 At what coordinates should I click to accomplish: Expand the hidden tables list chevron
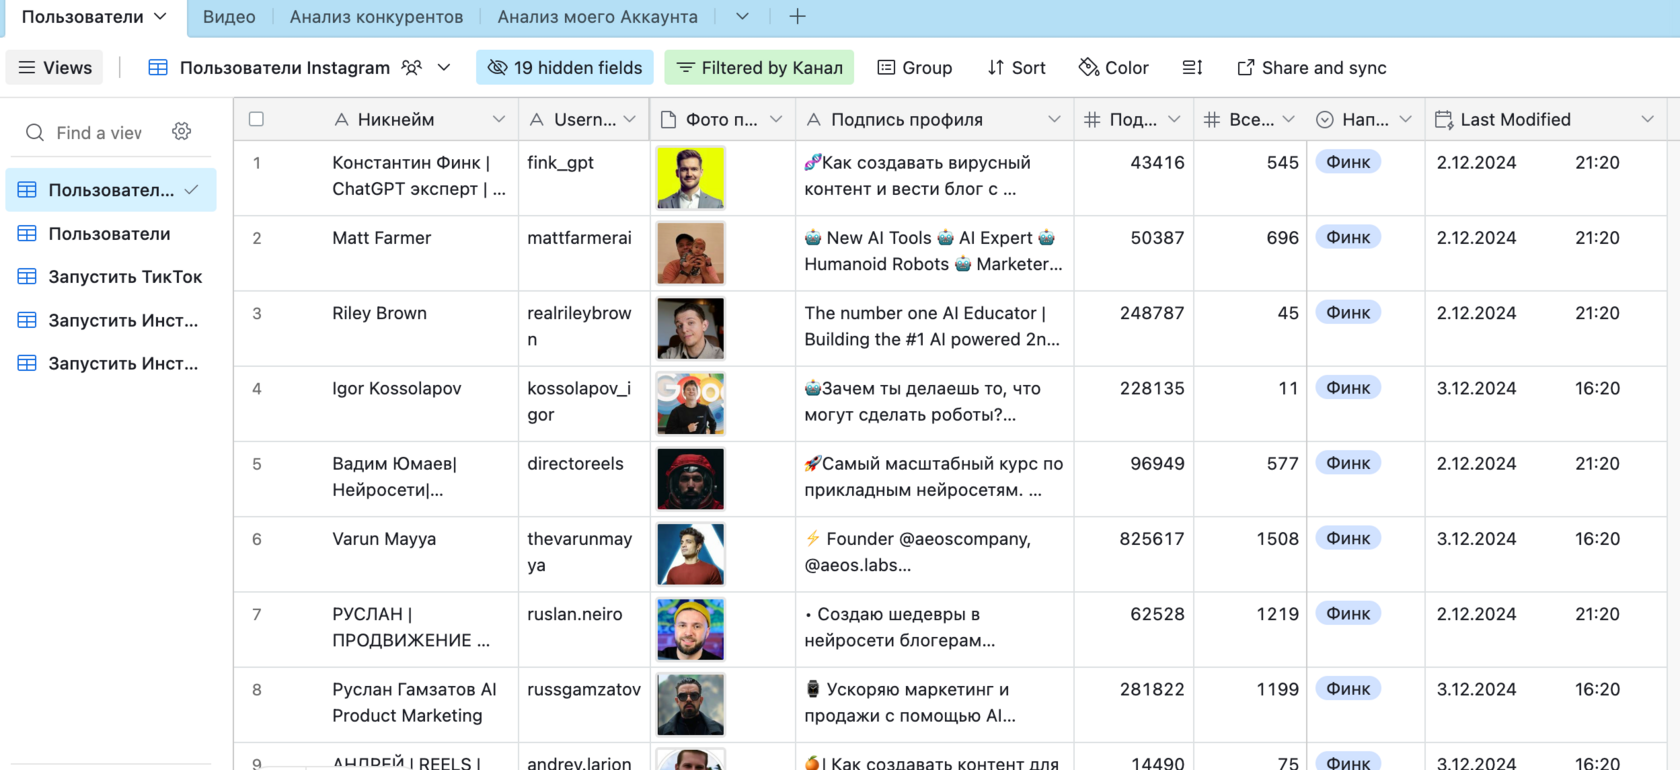742,17
